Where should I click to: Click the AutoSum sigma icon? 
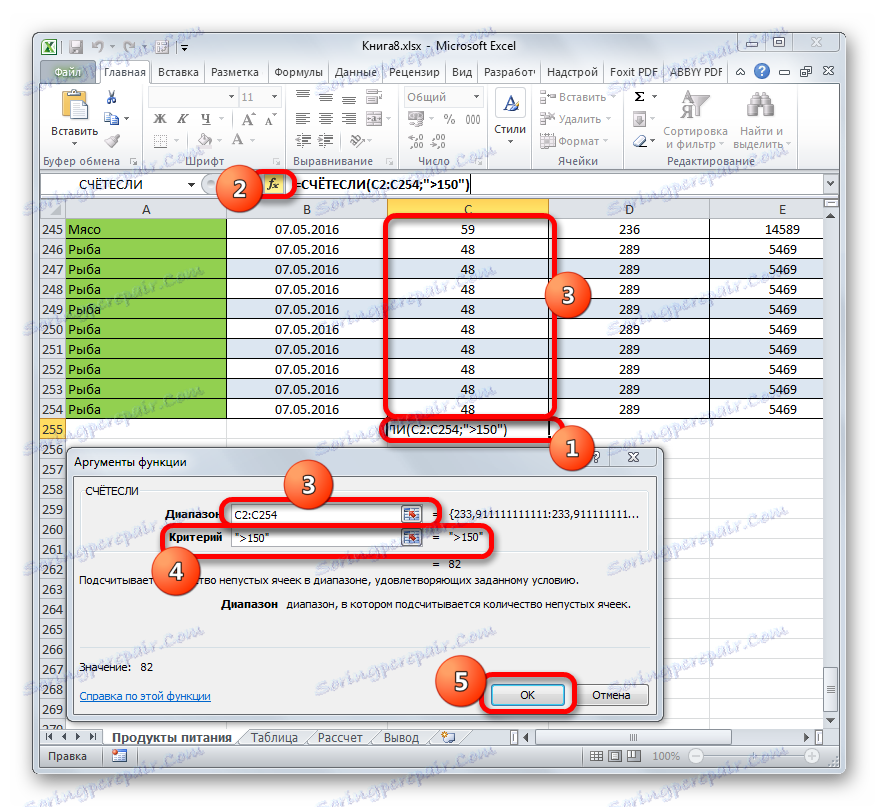point(639,97)
